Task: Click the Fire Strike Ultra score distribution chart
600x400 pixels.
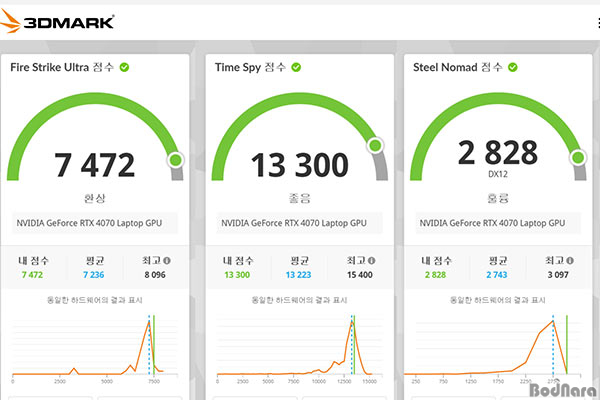Action: 95,349
